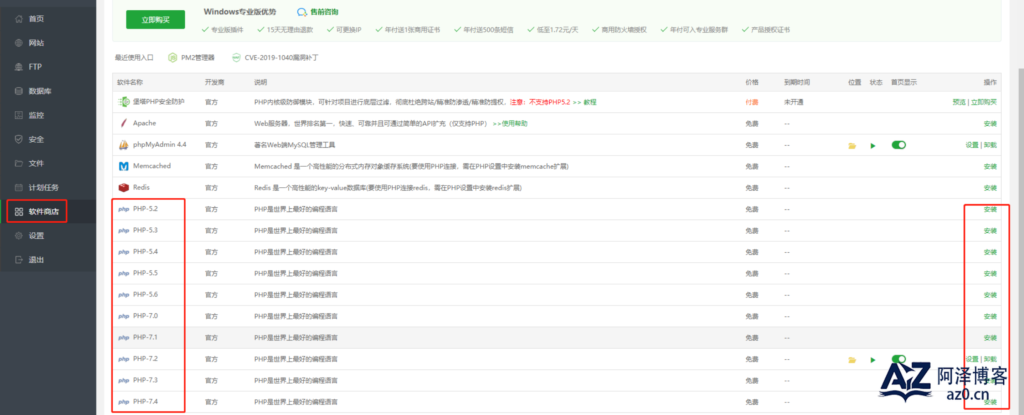This screenshot has width=1024, height=415.
Task: Open phpMyAdmin folder location icon
Action: [x=852, y=145]
